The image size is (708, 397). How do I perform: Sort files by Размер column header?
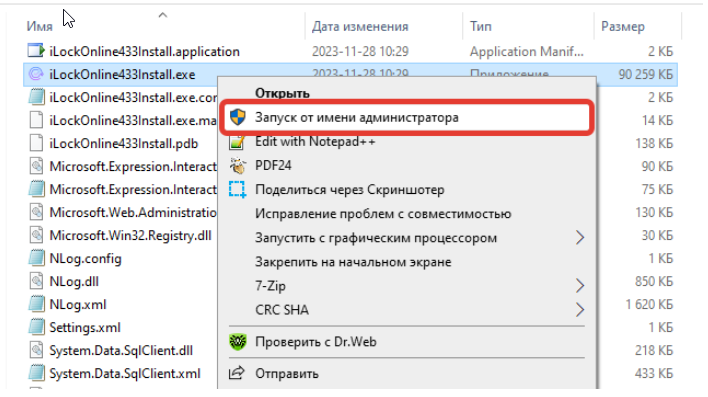coord(623,27)
